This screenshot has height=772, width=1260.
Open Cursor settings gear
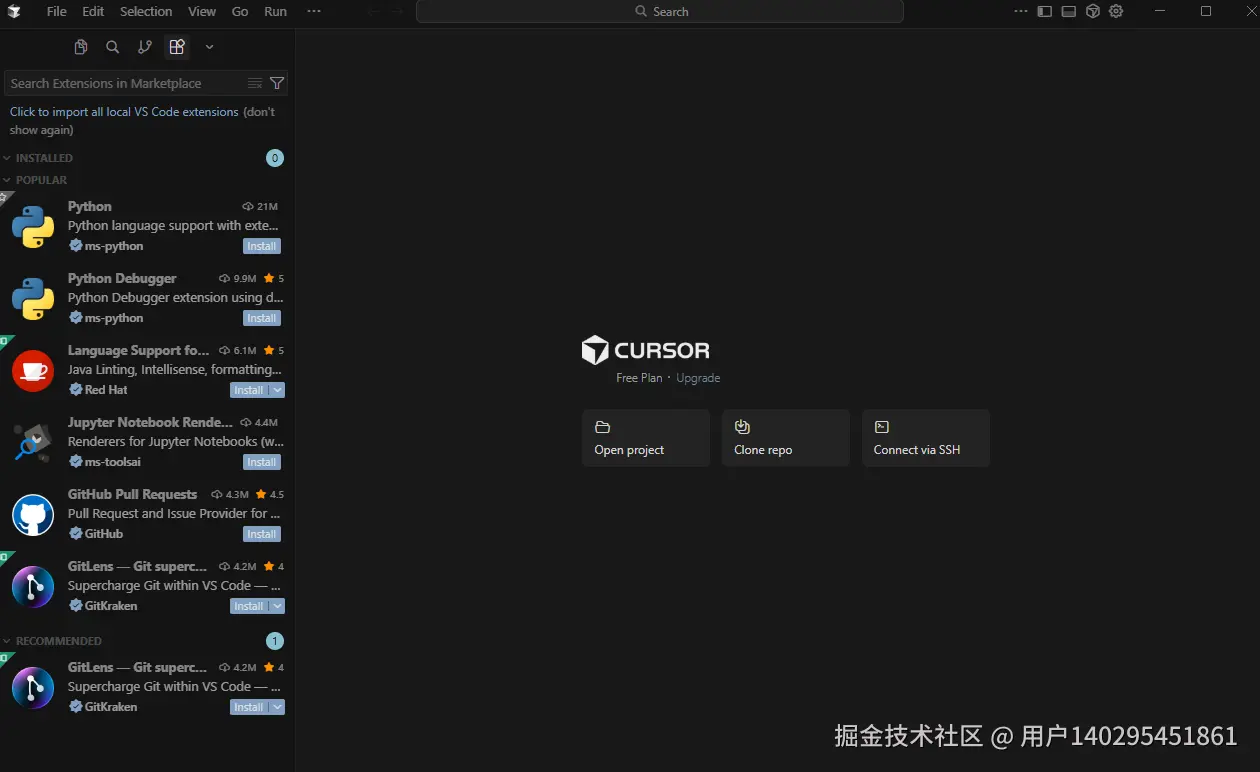[1117, 12]
